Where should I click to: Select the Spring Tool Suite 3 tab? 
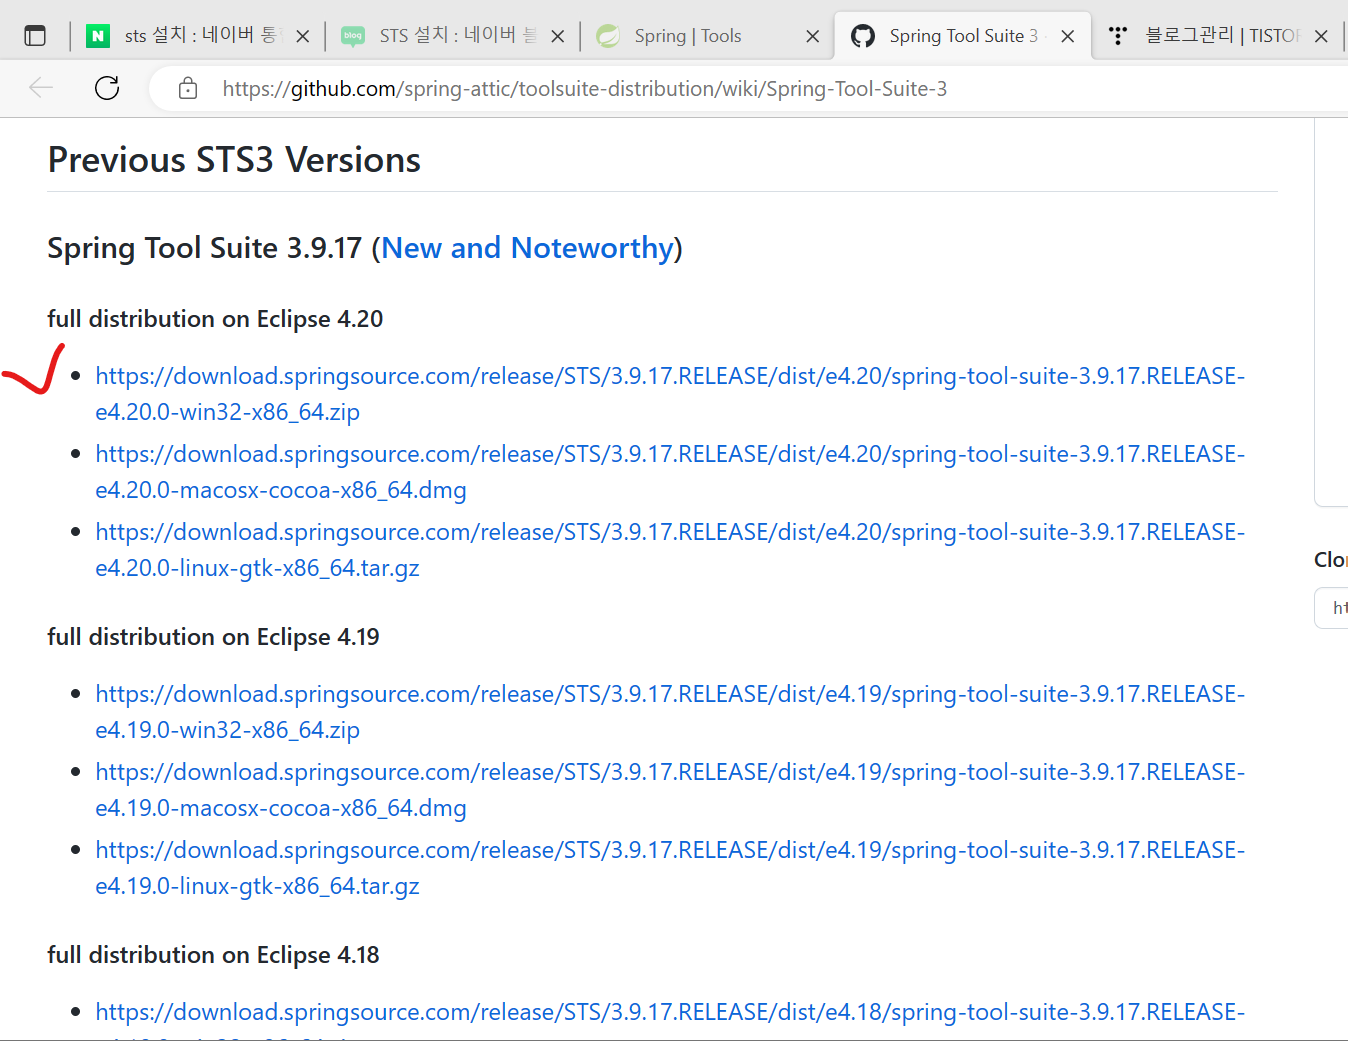coord(962,36)
